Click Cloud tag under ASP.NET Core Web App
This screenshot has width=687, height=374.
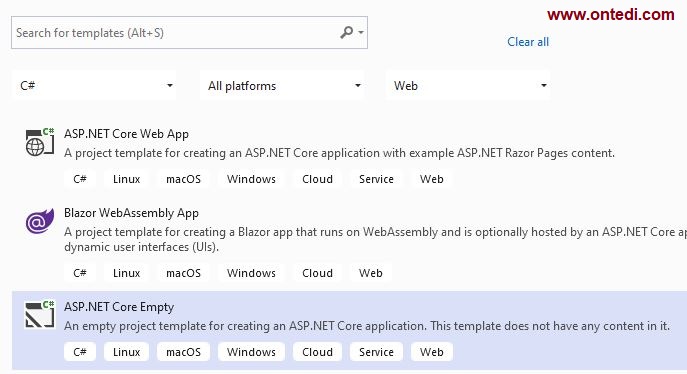coord(317,179)
